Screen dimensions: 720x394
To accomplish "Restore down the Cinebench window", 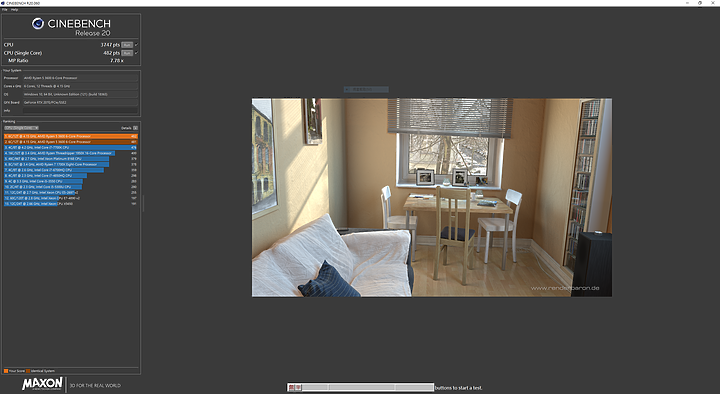I will coord(700,3).
